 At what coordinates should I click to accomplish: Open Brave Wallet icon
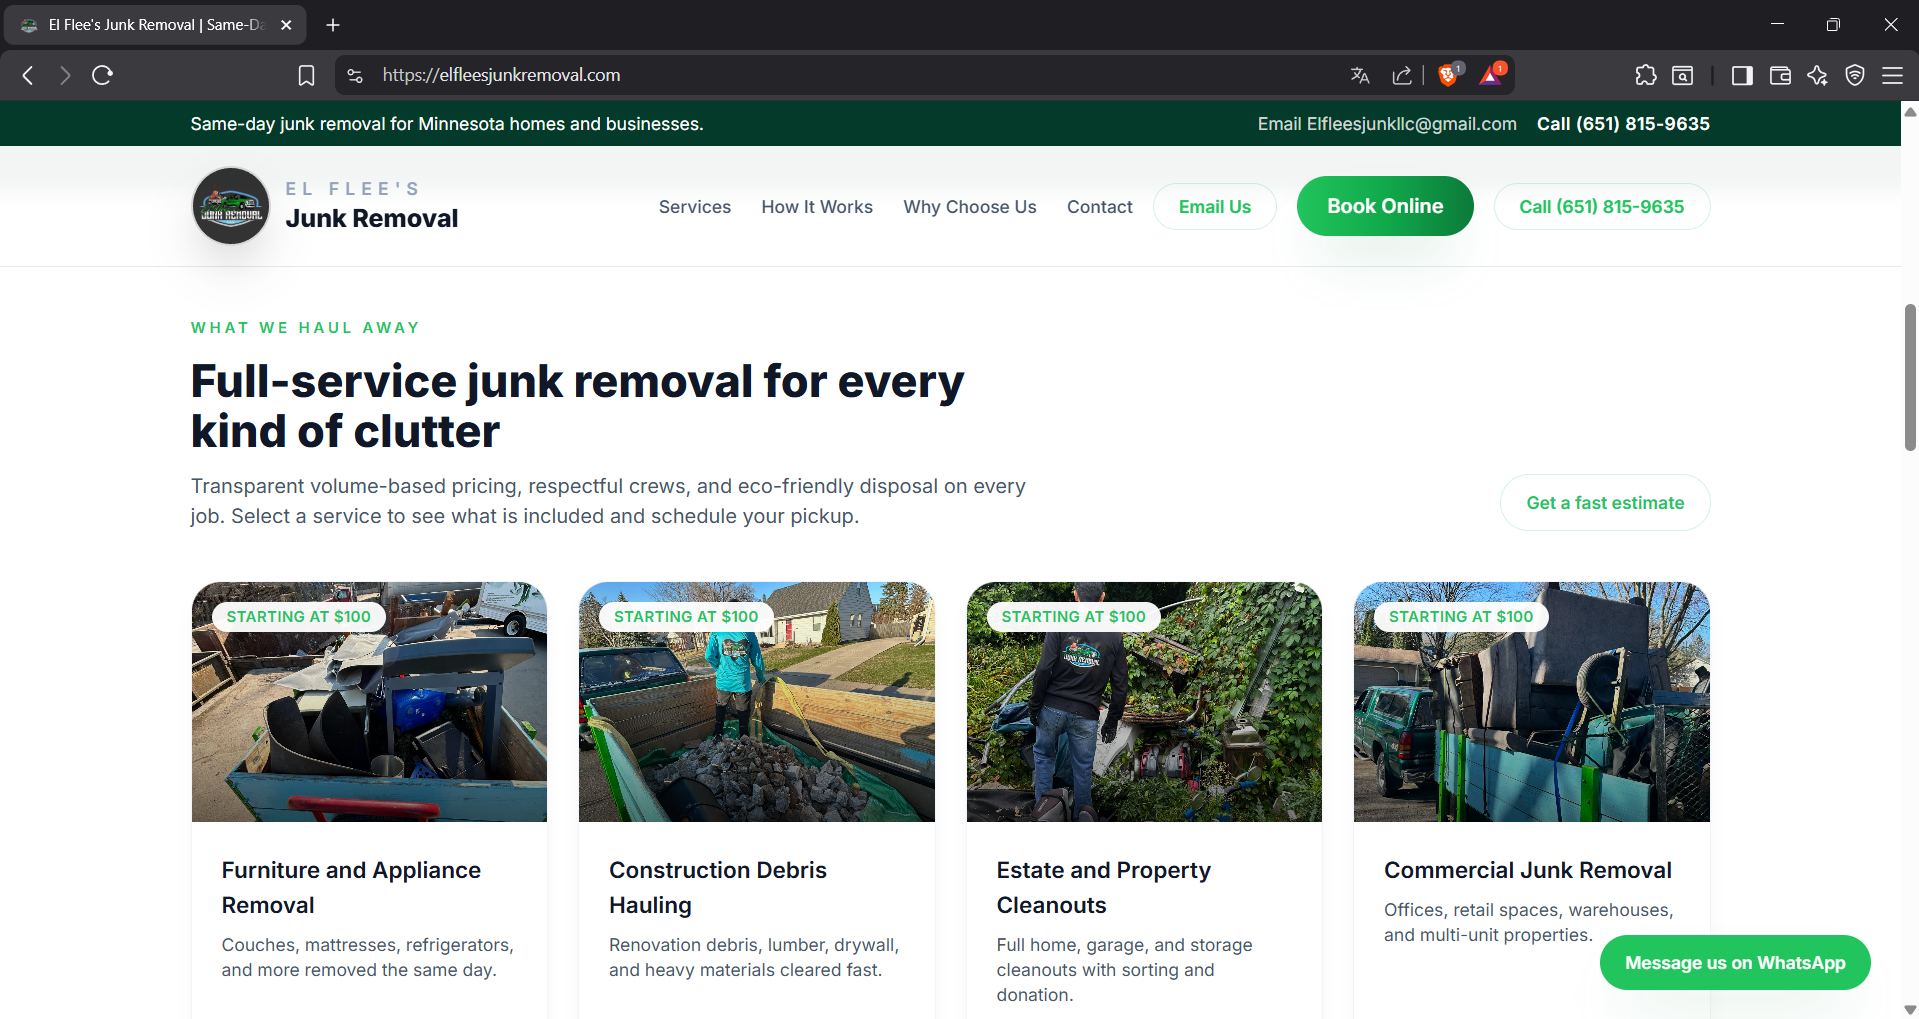(x=1780, y=75)
